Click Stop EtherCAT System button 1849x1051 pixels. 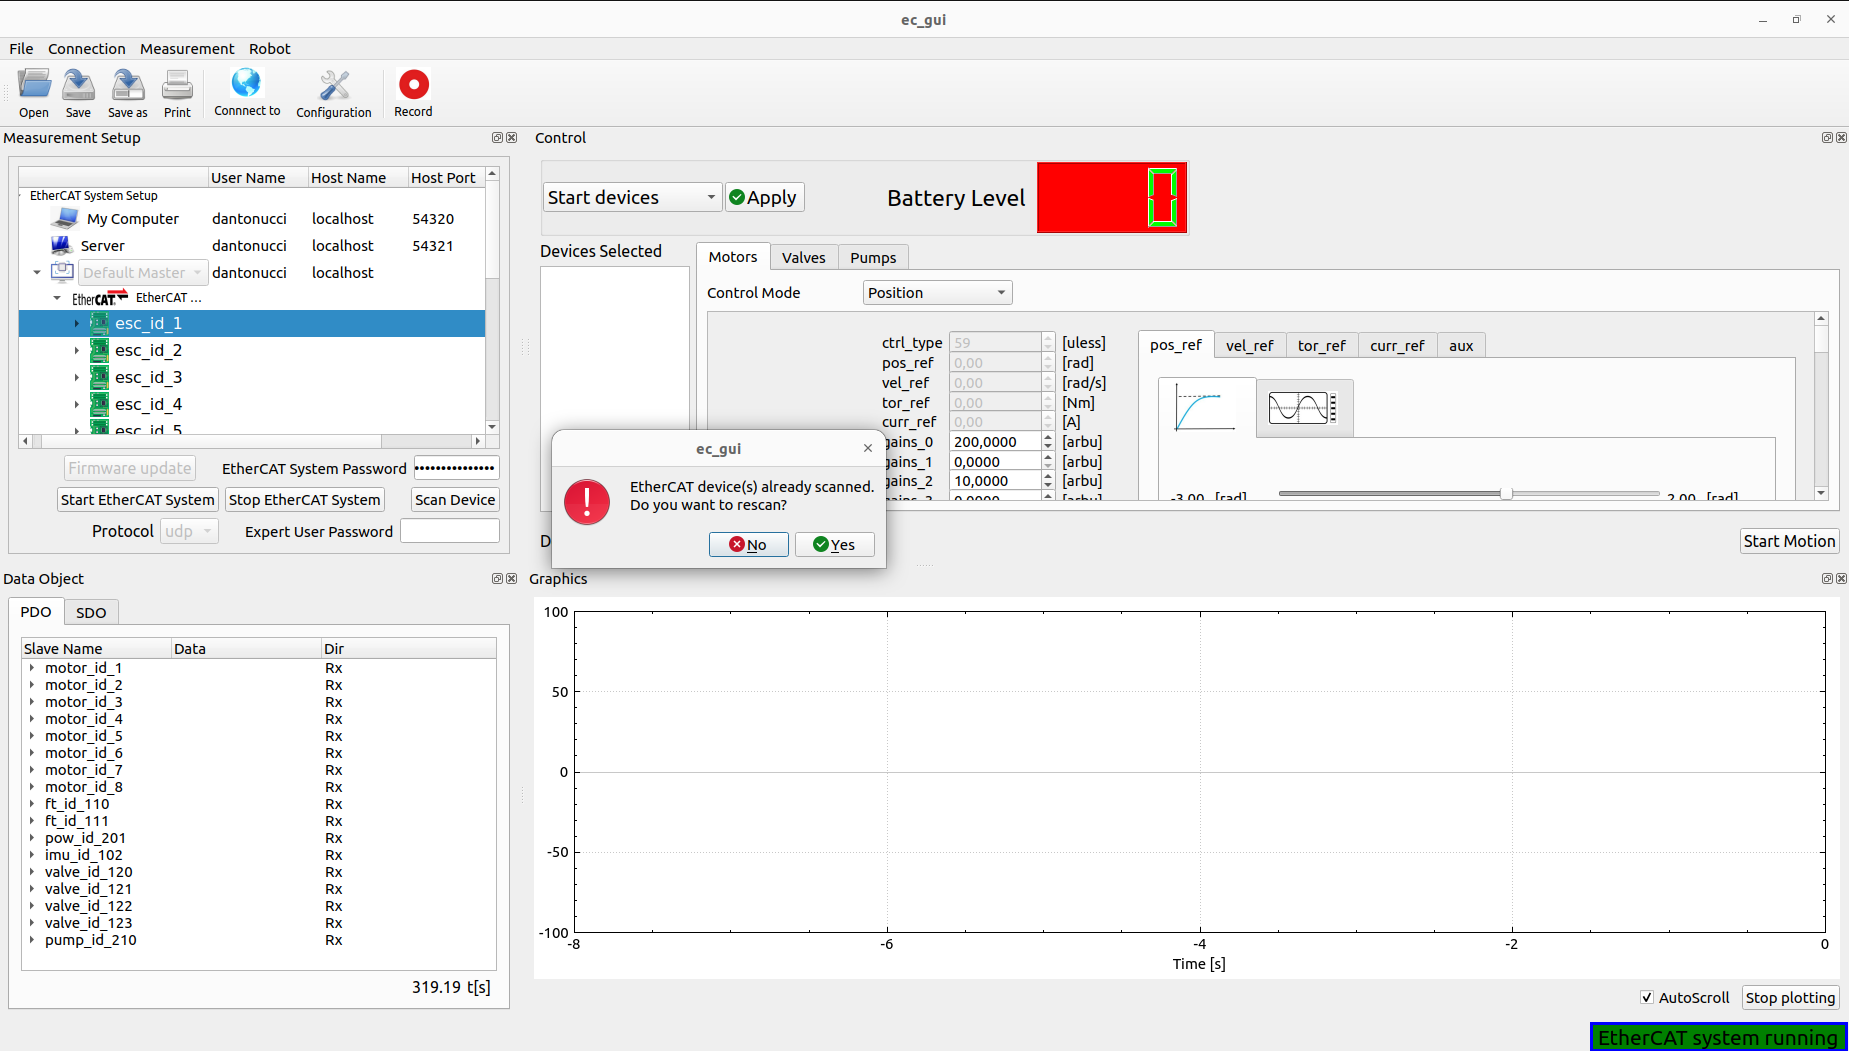tap(305, 500)
